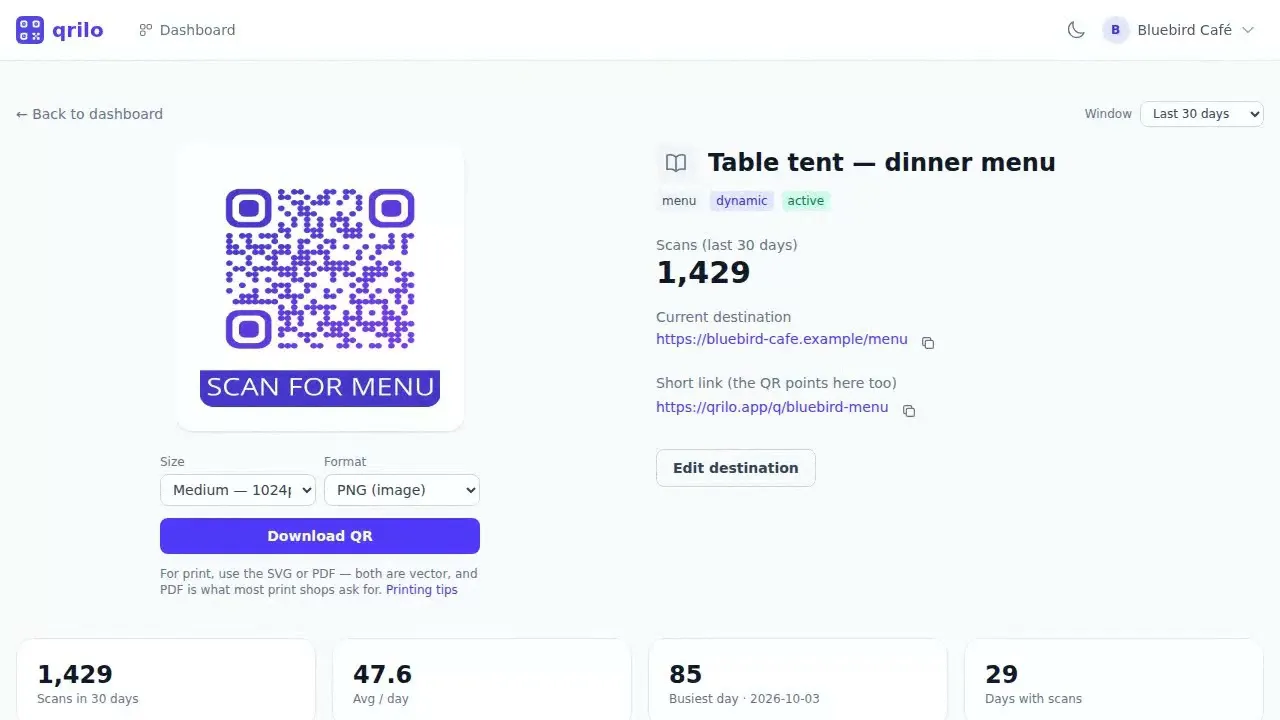Open the bluebird-cafe.example/menu destination link

[x=782, y=339]
